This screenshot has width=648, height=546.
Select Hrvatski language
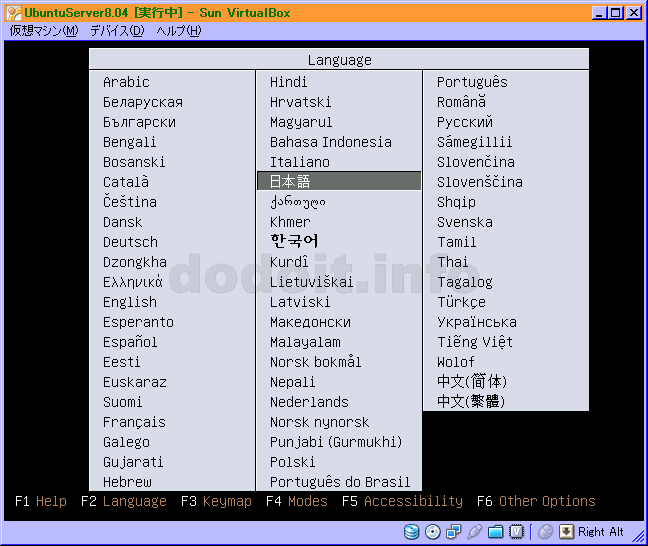pyautogui.click(x=300, y=102)
